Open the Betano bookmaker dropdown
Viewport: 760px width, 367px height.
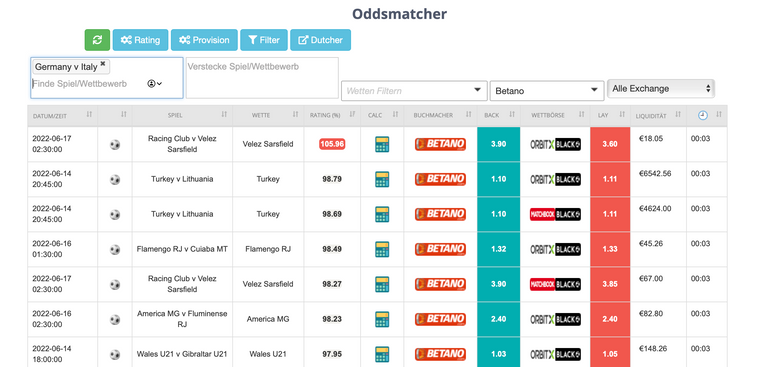[547, 91]
